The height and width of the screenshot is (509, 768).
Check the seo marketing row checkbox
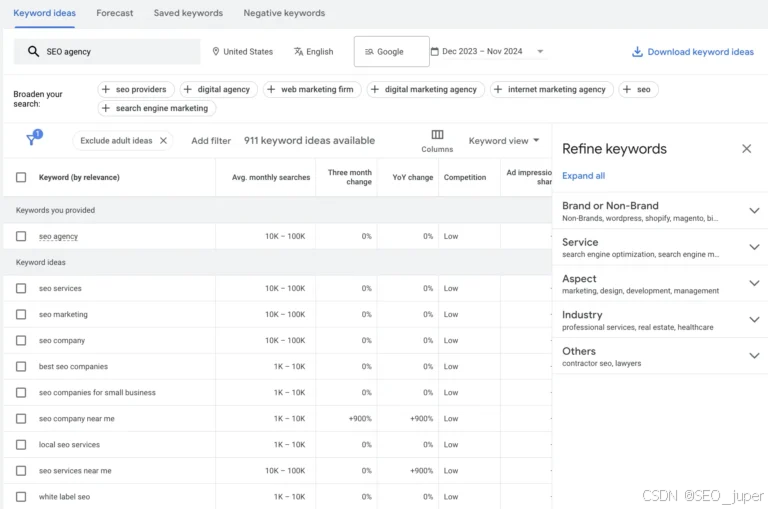pyautogui.click(x=21, y=314)
